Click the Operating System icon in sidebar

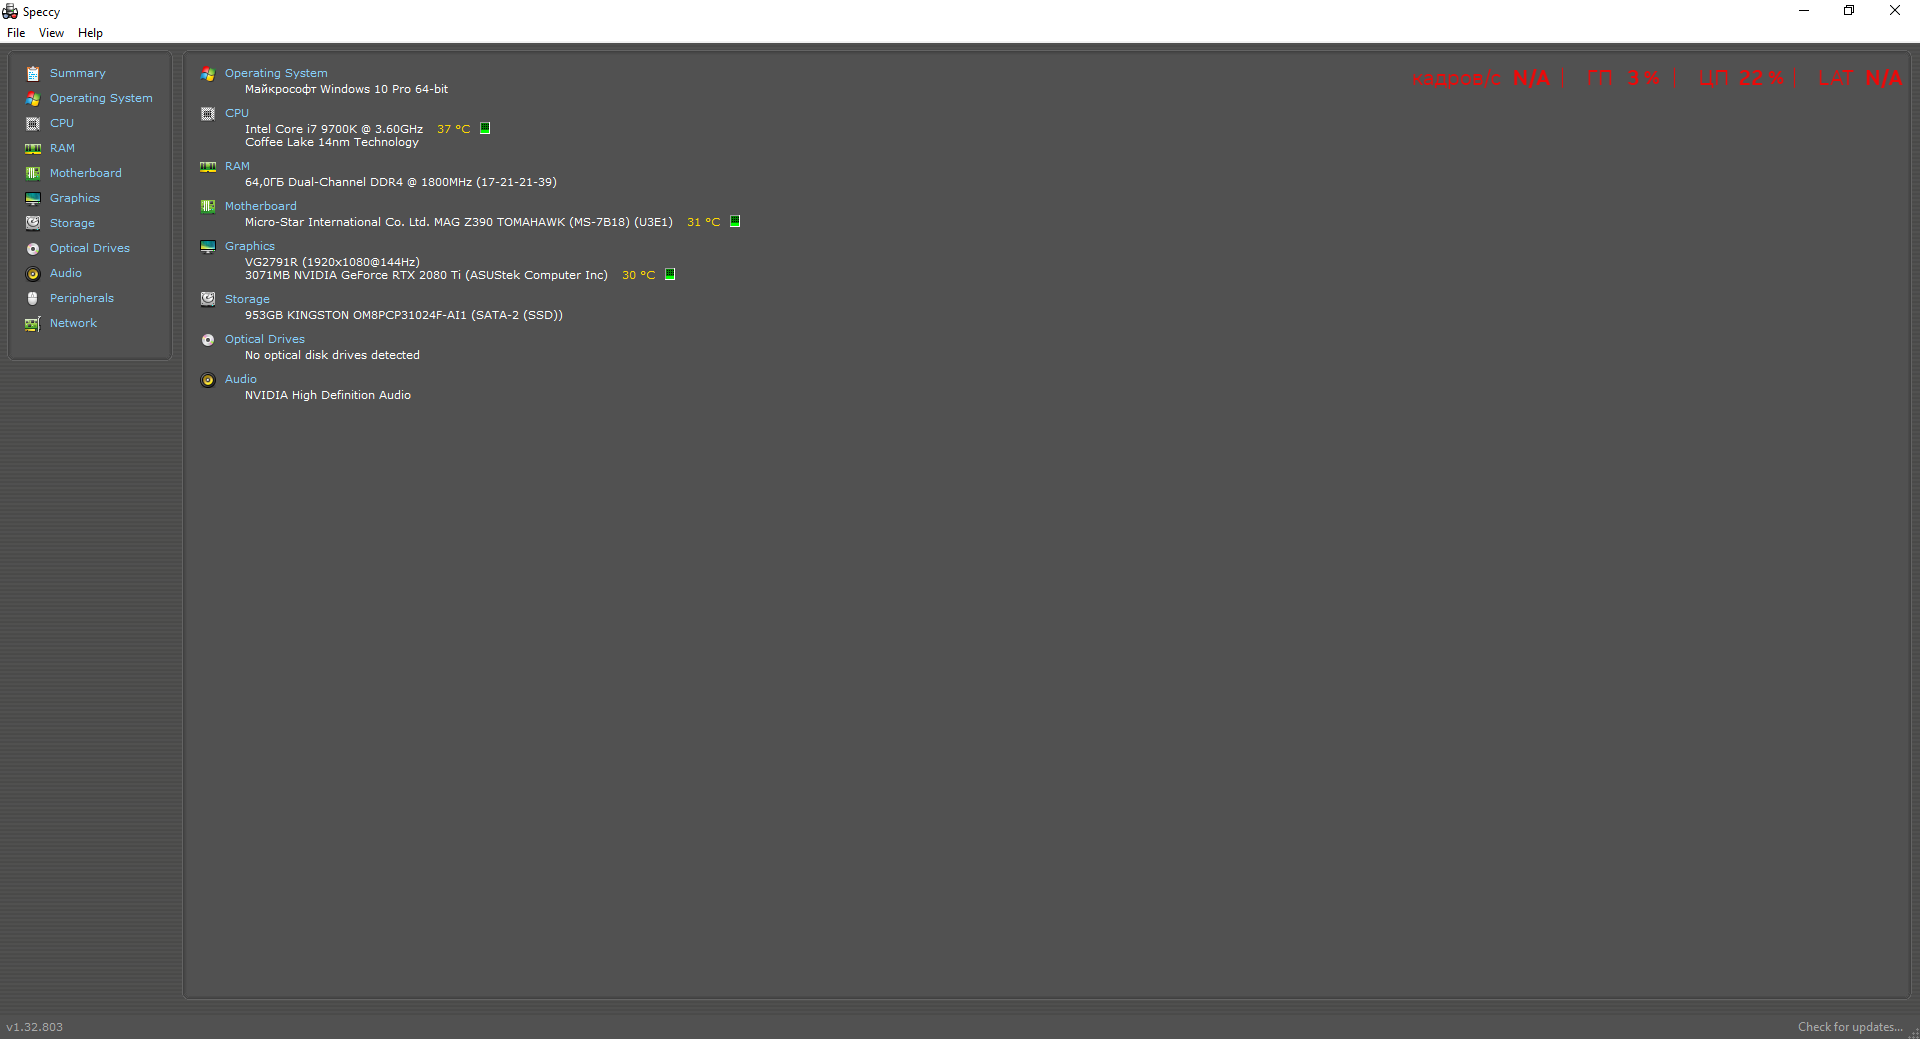pyautogui.click(x=33, y=99)
